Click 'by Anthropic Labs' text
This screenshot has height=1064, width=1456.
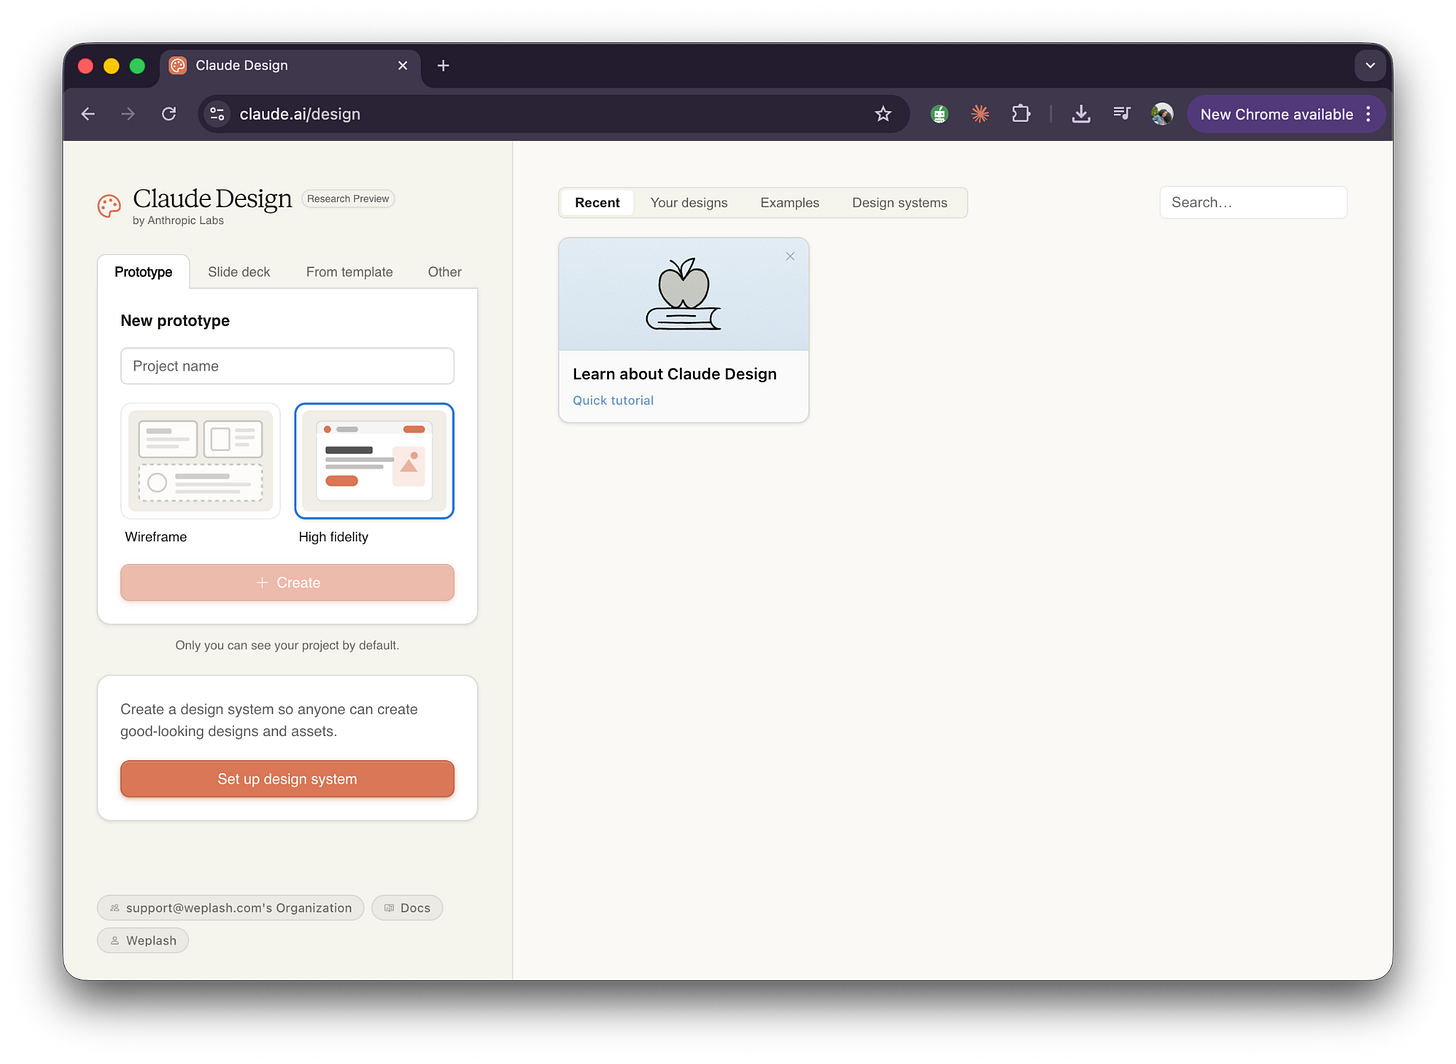point(178,221)
